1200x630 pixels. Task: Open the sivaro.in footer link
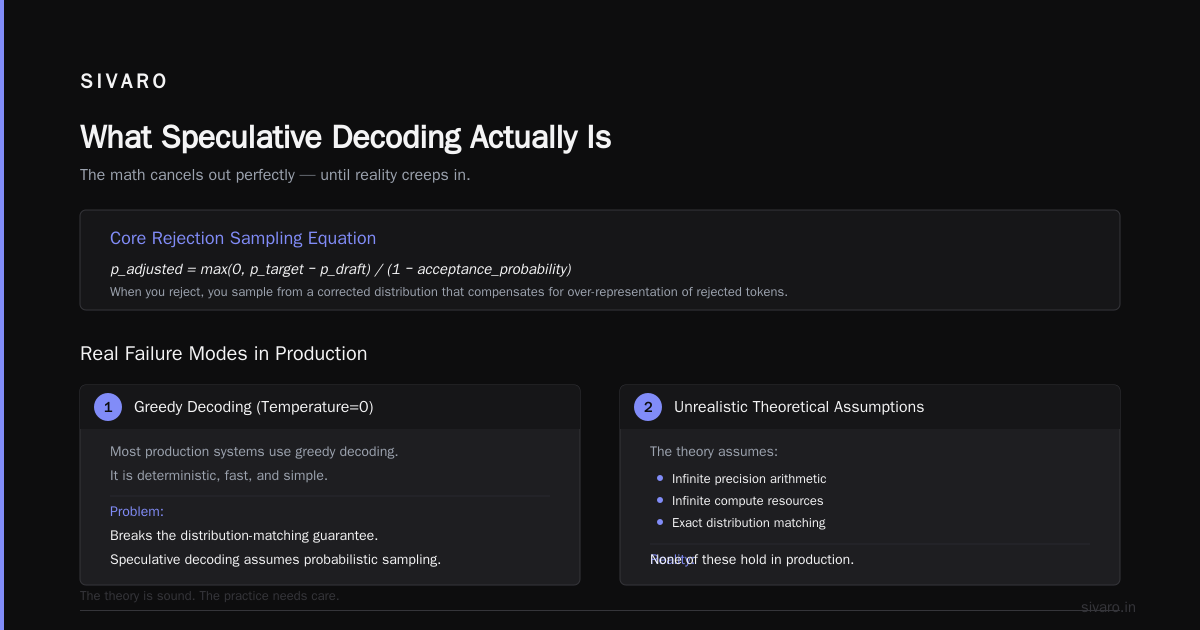click(1108, 607)
